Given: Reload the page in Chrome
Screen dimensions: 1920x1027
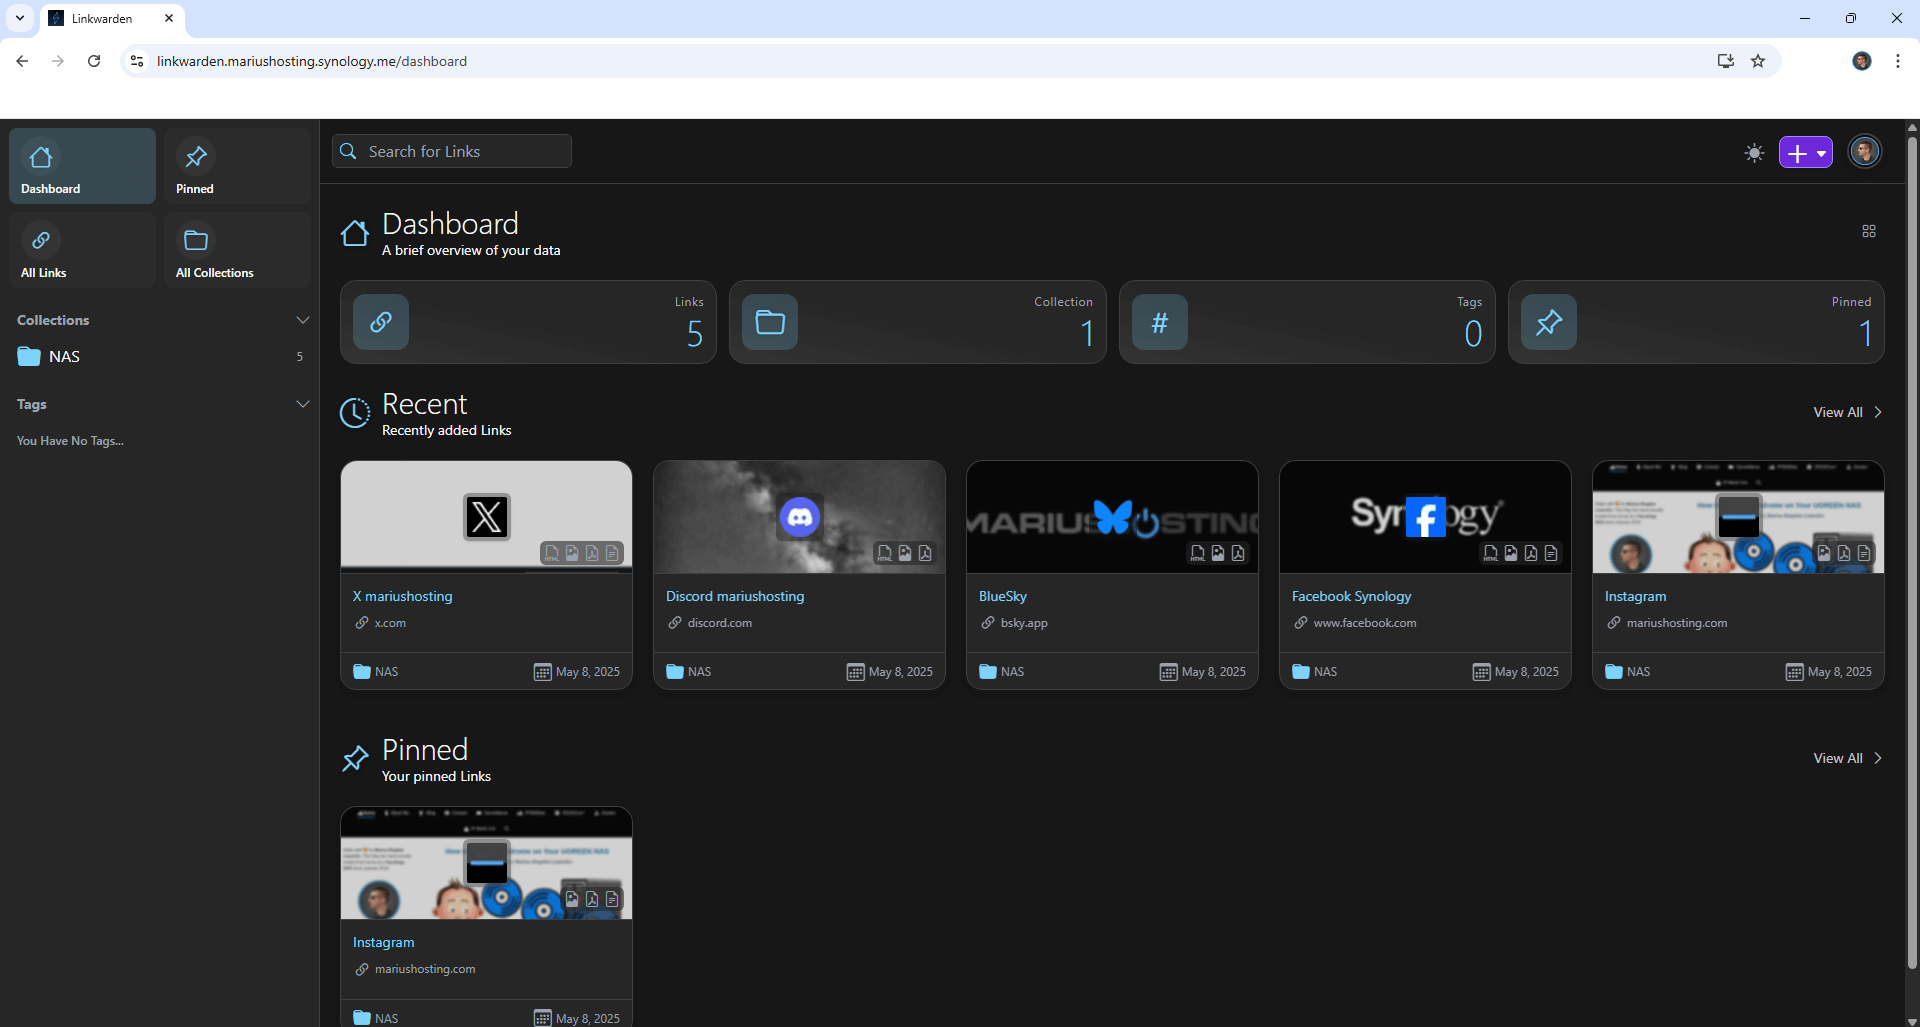Looking at the screenshot, I should (94, 61).
